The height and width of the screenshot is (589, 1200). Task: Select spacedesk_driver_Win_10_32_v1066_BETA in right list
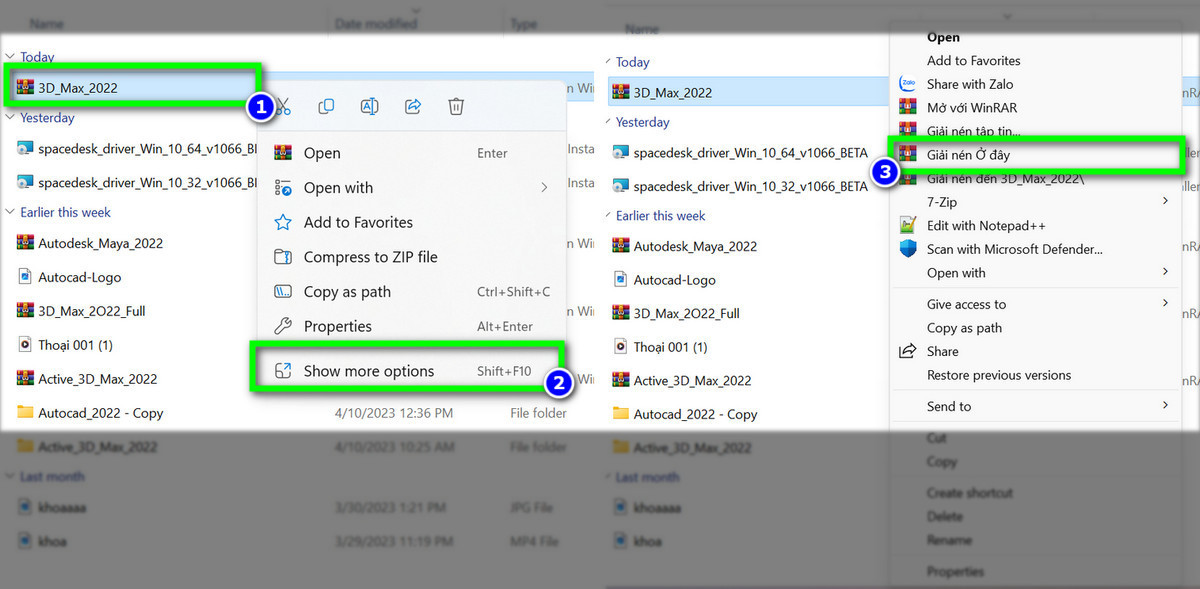[751, 186]
